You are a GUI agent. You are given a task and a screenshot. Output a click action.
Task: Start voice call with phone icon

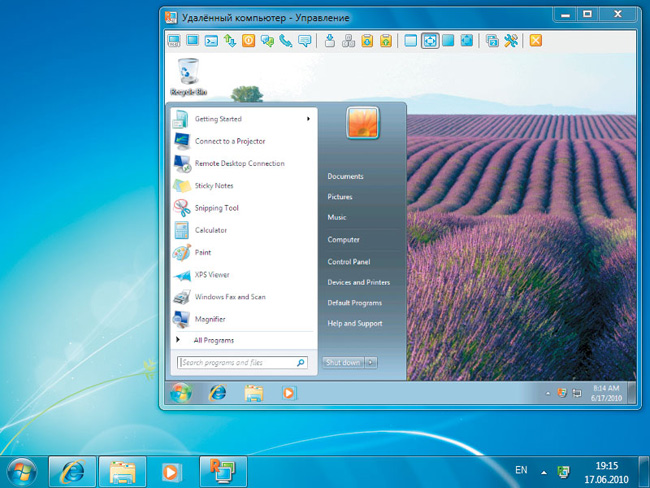pyautogui.click(x=286, y=41)
